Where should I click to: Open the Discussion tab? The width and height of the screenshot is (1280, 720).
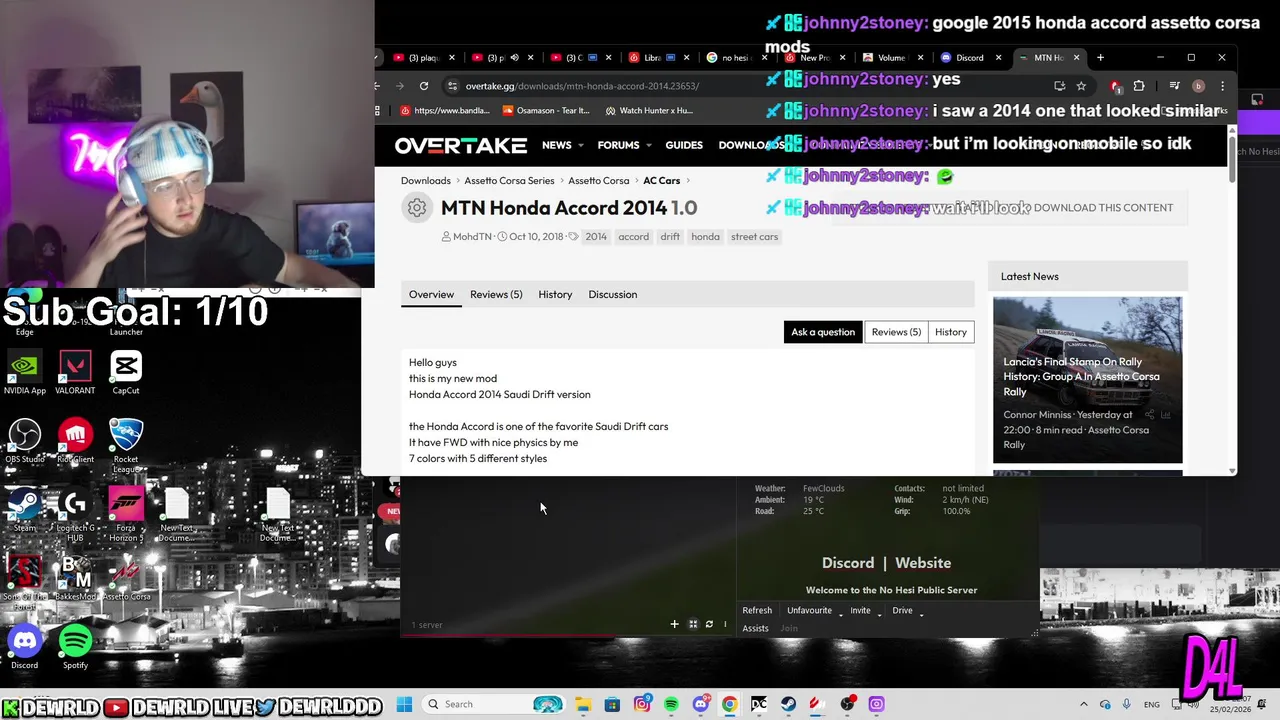coord(612,294)
